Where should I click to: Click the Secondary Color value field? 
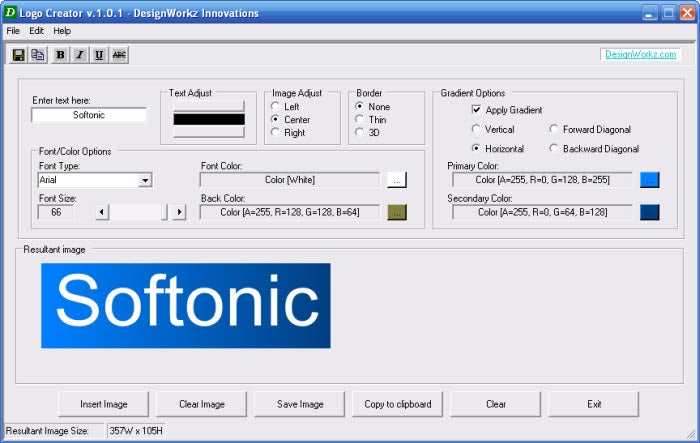click(x=542, y=213)
